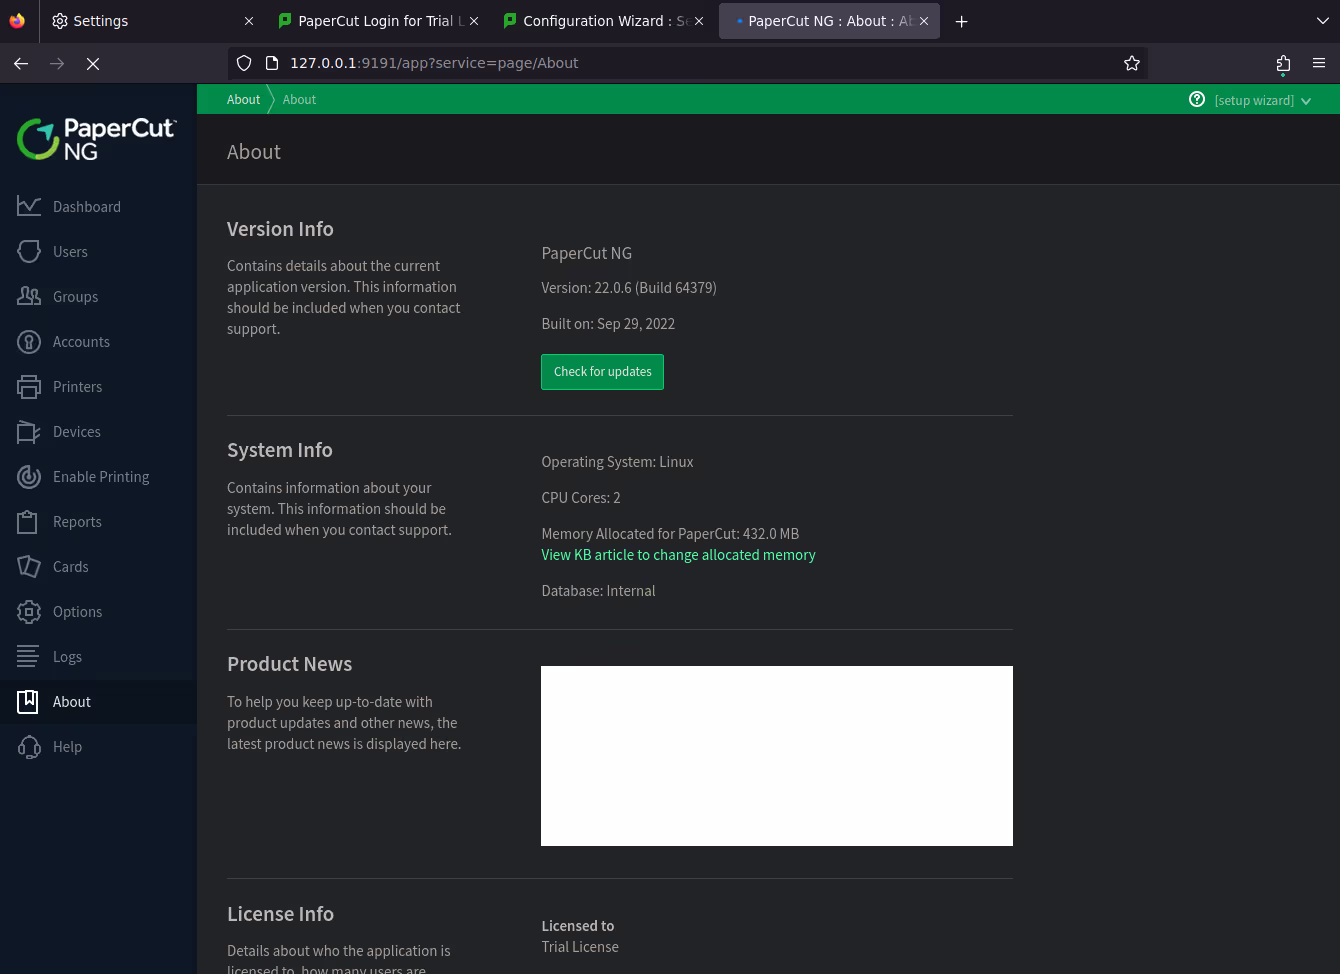Click the Trial License text
The image size is (1340, 974).
(580, 947)
